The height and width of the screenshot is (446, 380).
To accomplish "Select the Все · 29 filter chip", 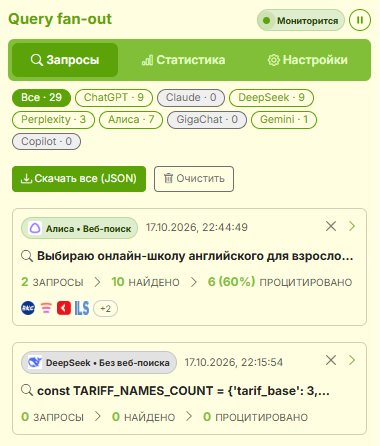I will click(41, 98).
